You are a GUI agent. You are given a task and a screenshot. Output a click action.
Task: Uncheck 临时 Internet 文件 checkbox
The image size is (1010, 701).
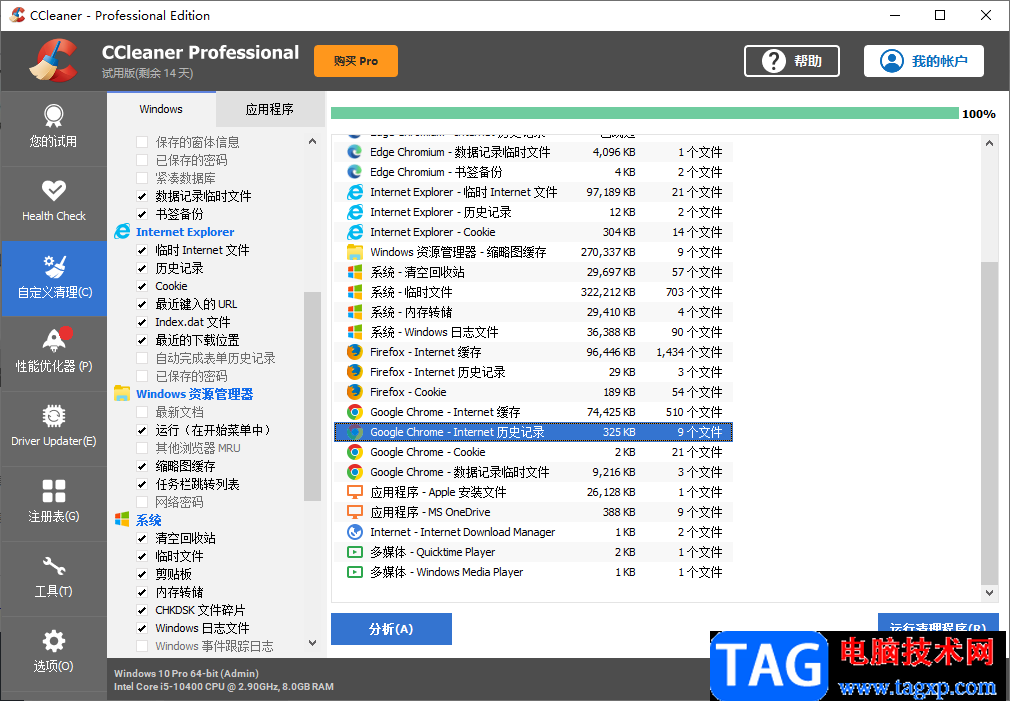coord(142,250)
